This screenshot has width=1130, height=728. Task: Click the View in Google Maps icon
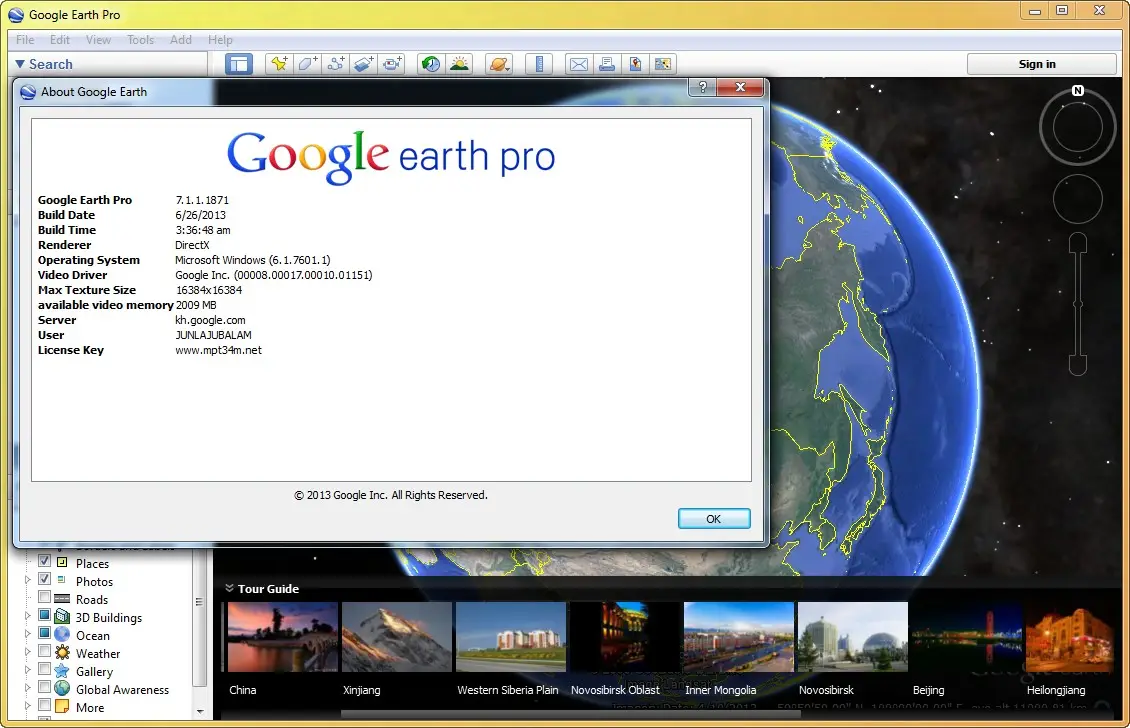(663, 64)
